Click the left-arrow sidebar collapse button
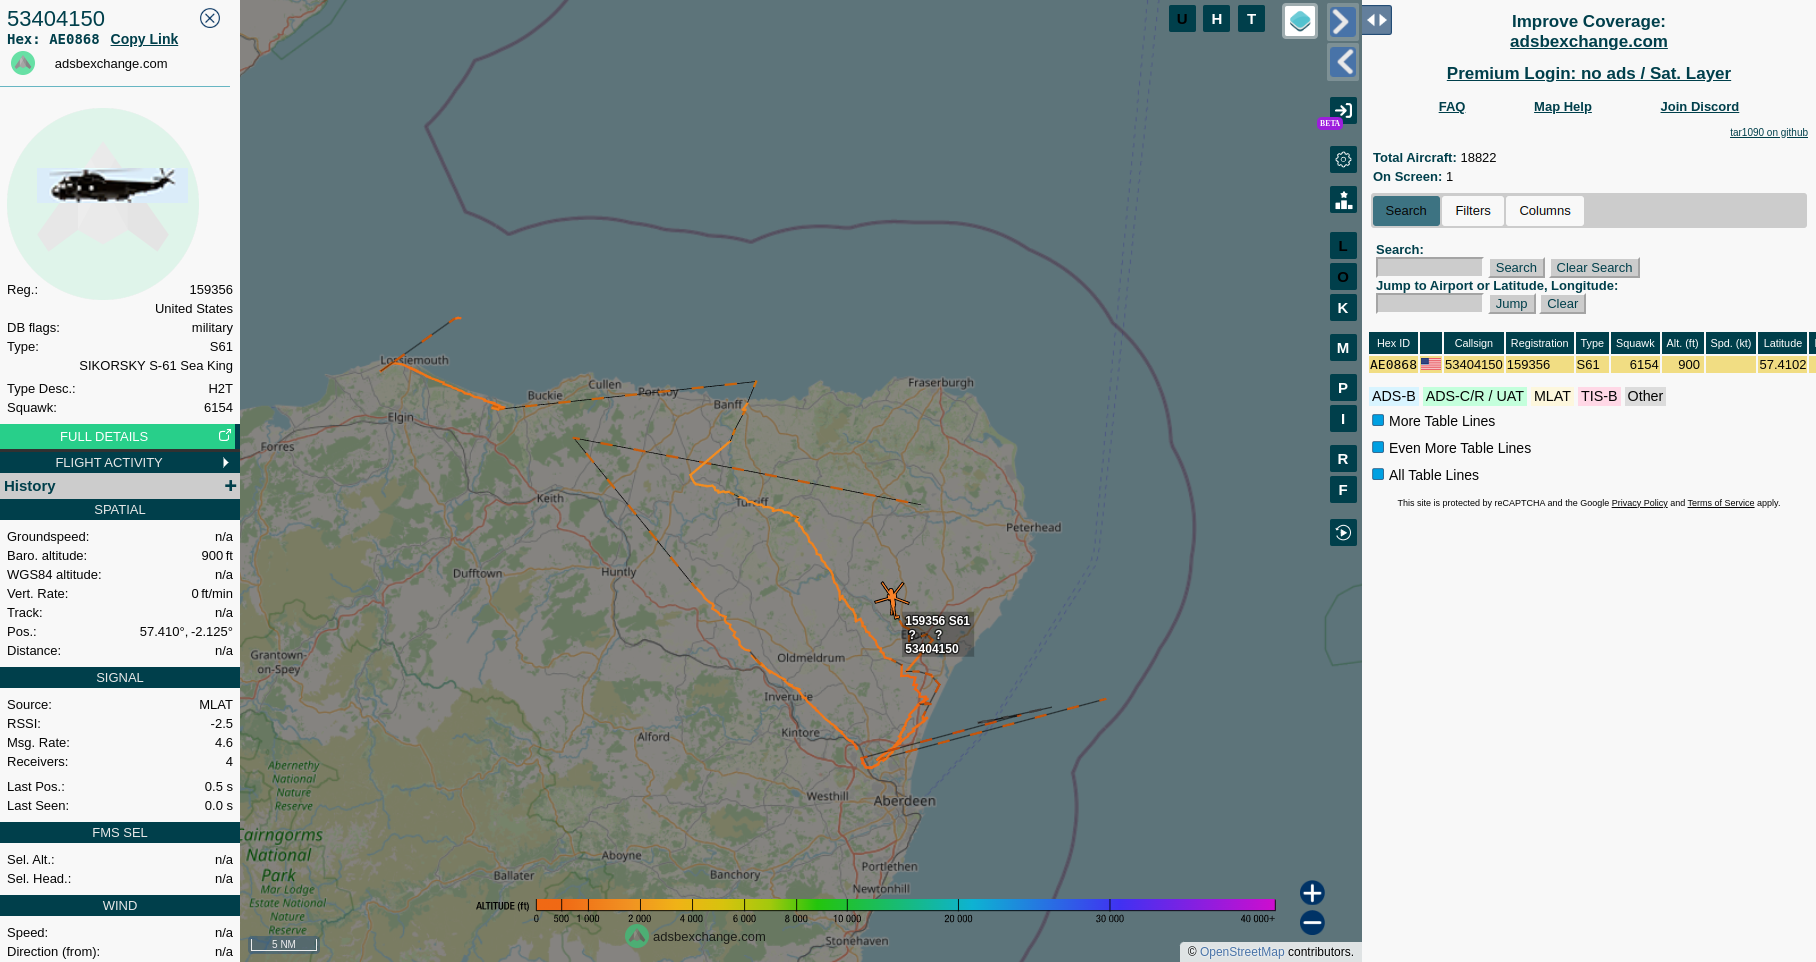The height and width of the screenshot is (962, 1816). tap(1343, 62)
